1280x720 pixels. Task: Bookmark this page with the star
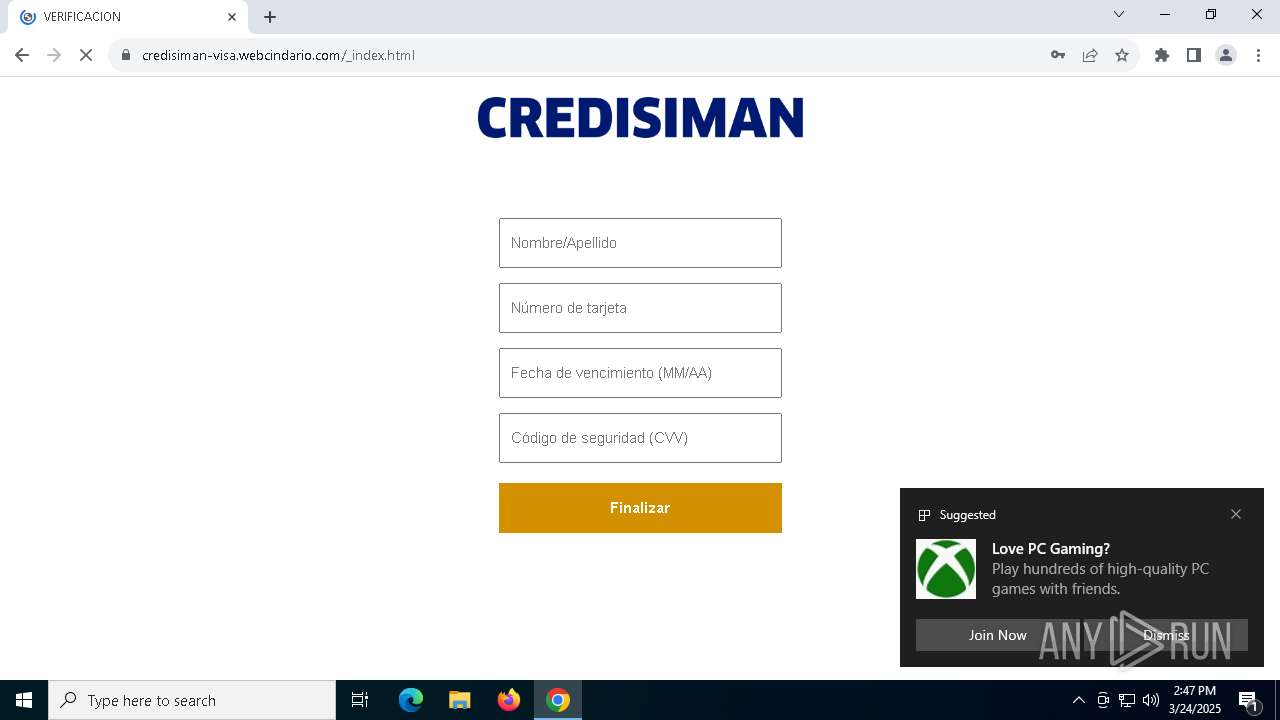(x=1122, y=55)
